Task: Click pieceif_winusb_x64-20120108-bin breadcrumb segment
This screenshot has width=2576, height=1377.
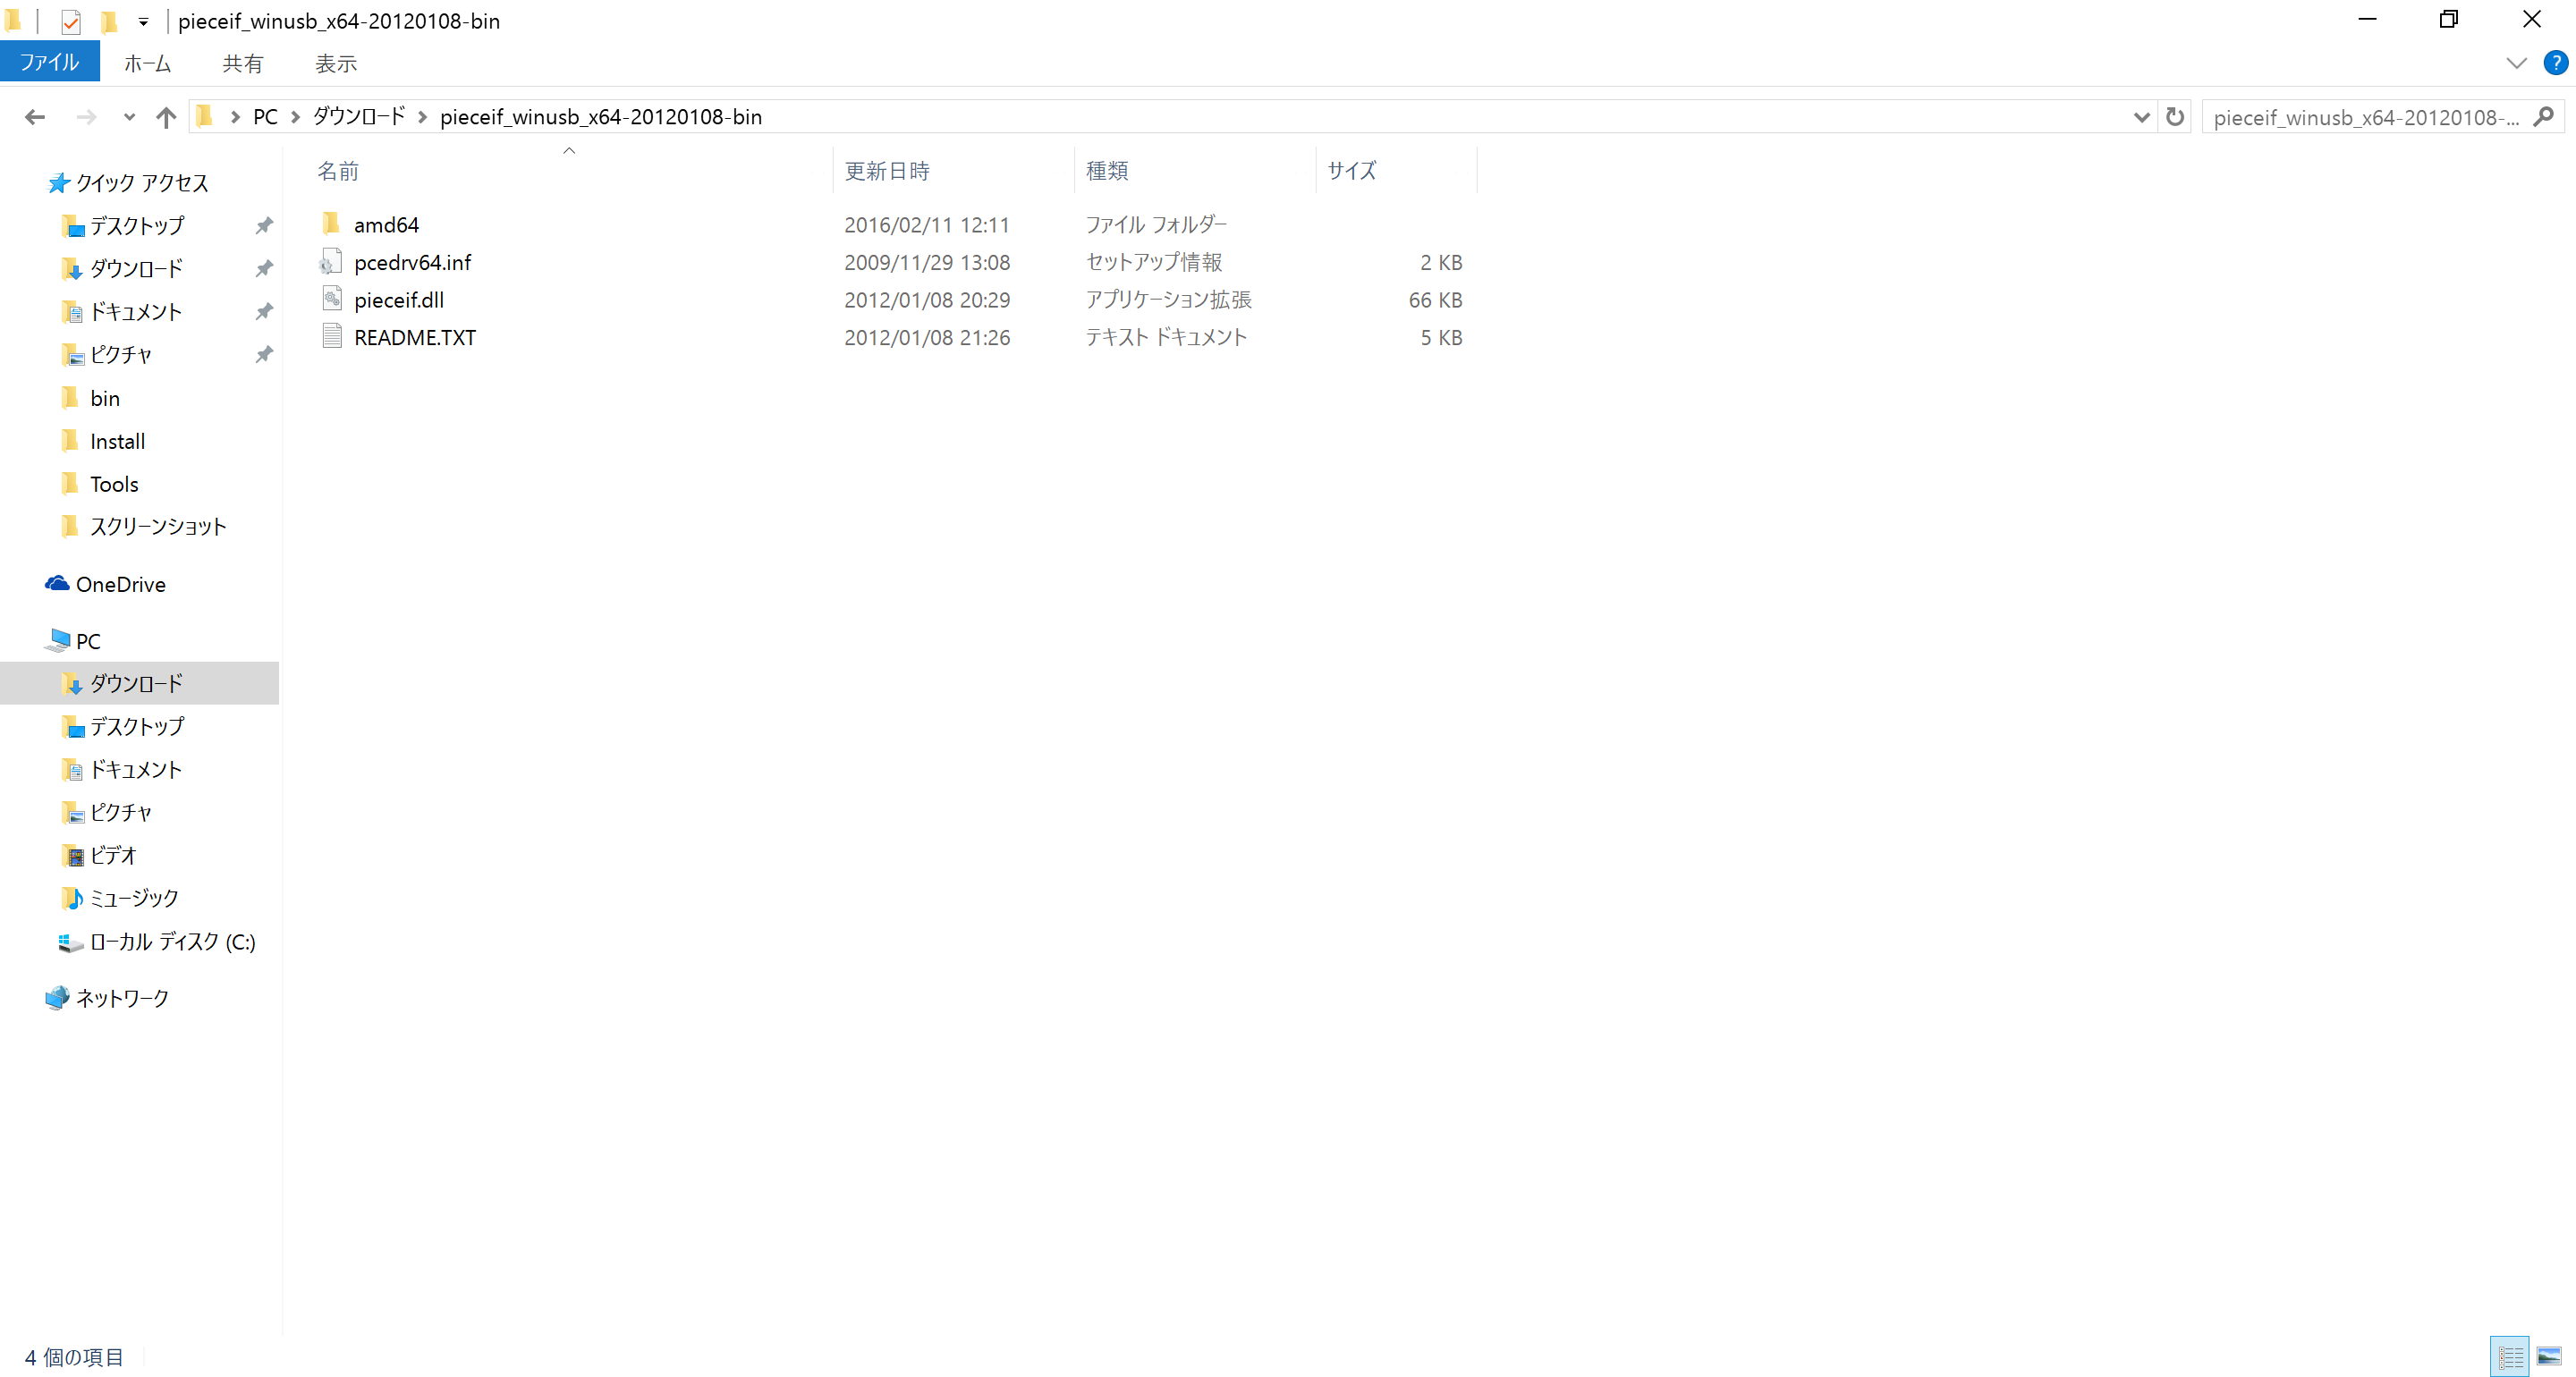Action: 601,117
